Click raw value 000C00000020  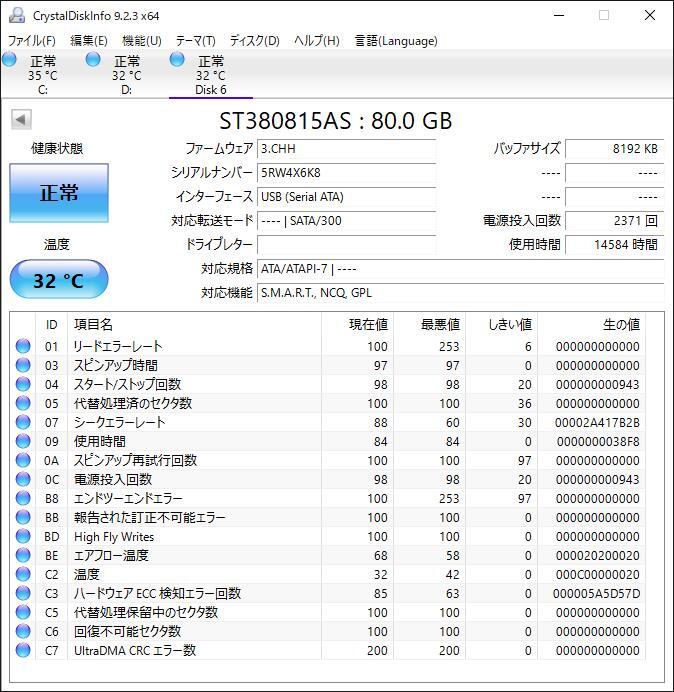pos(598,574)
